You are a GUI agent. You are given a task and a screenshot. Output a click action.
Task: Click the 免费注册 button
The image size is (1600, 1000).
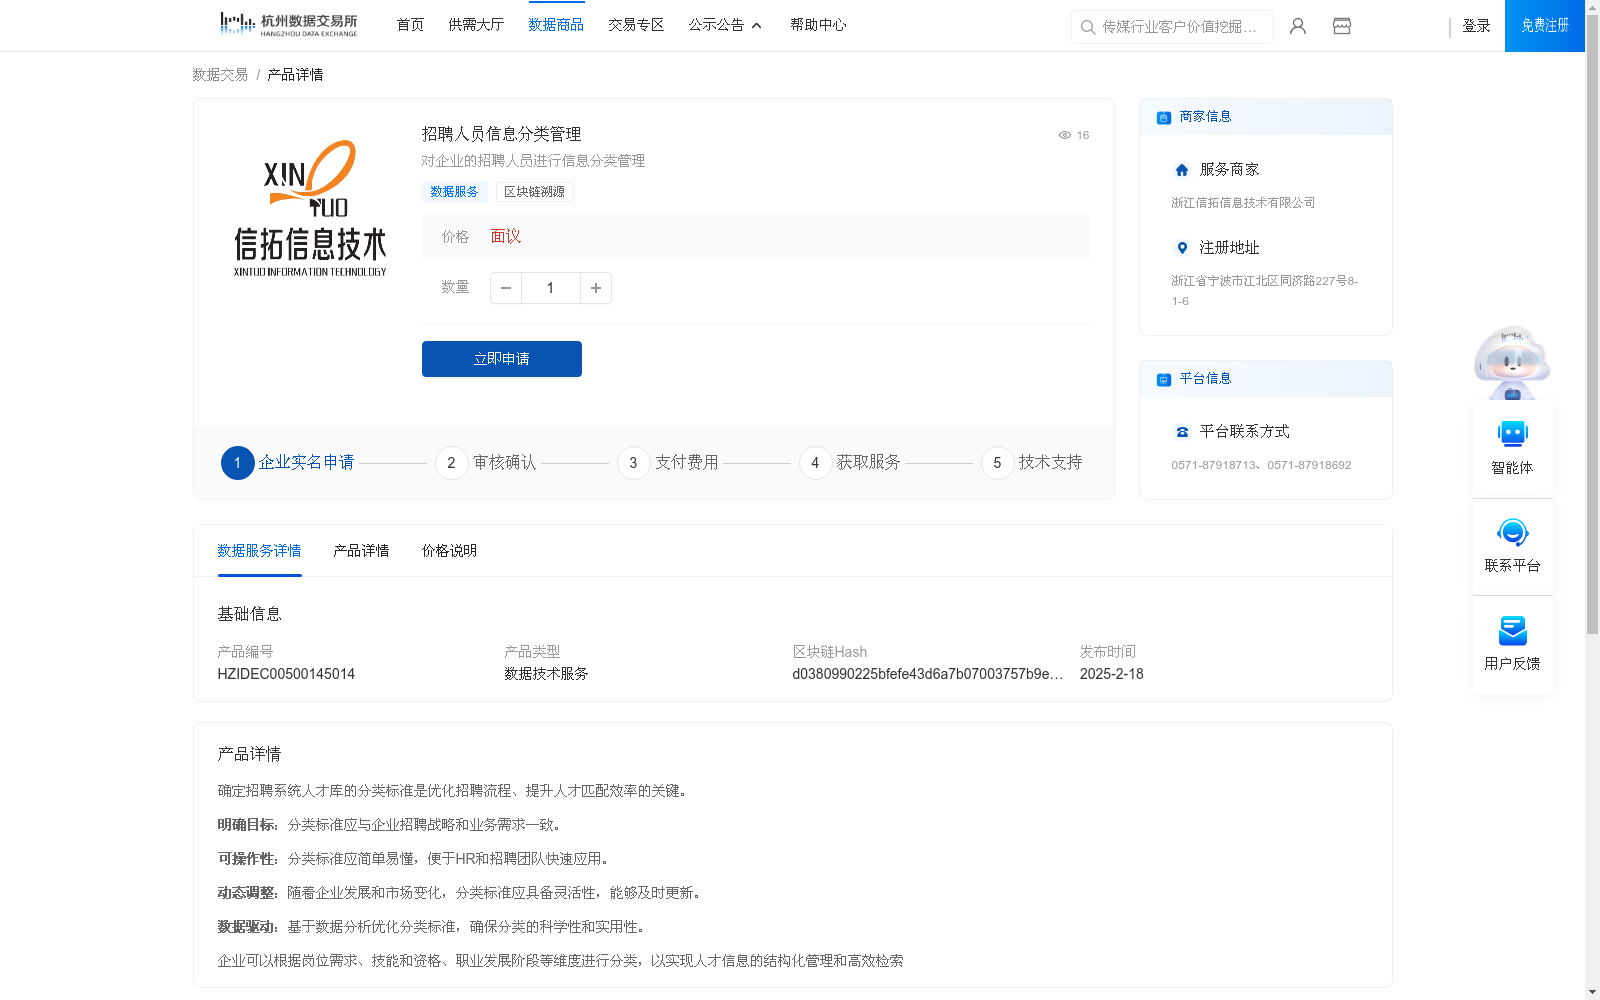point(1545,26)
